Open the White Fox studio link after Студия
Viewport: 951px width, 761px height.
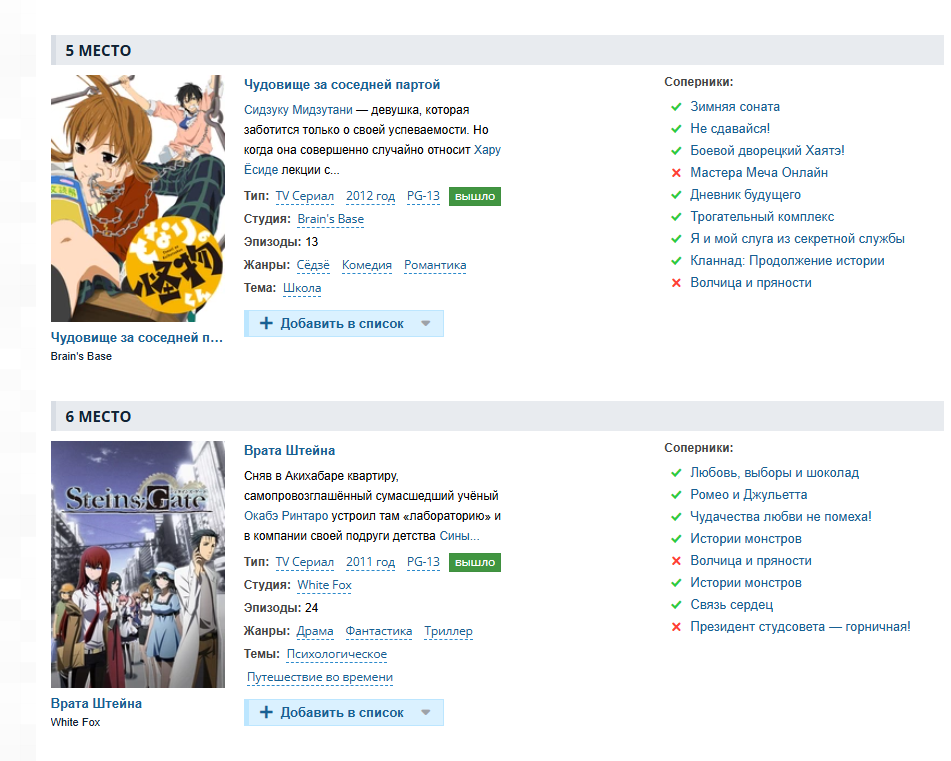click(x=324, y=585)
